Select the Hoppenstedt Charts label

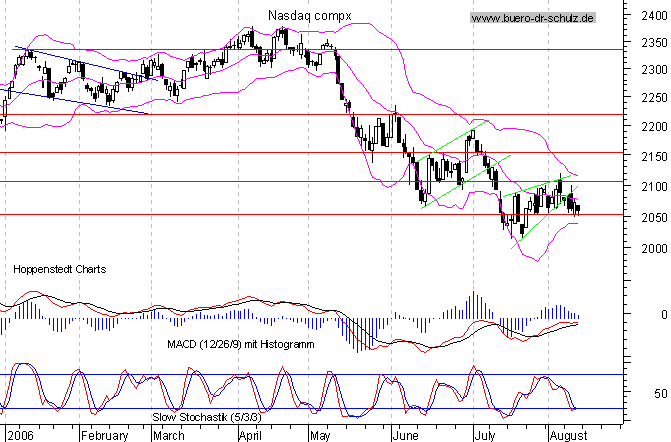(x=59, y=269)
